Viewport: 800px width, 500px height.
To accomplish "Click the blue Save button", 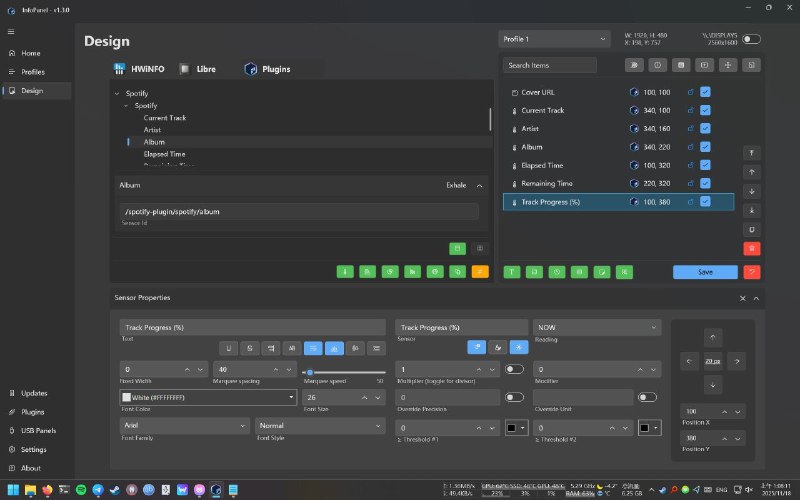I will click(x=705, y=271).
